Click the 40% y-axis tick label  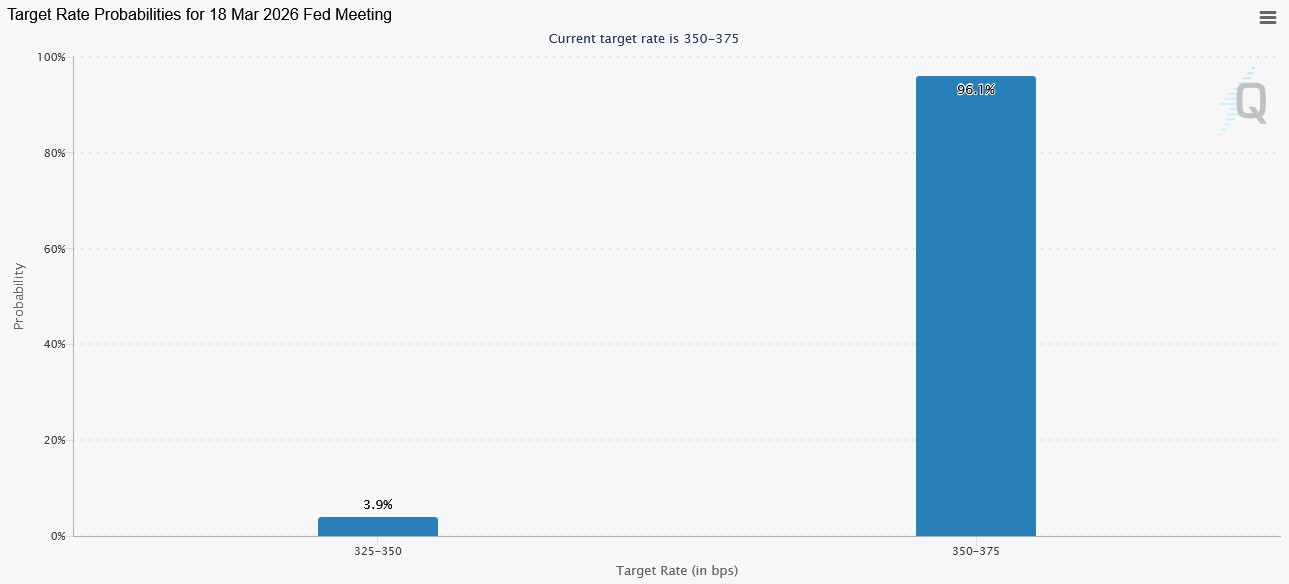(x=54, y=344)
